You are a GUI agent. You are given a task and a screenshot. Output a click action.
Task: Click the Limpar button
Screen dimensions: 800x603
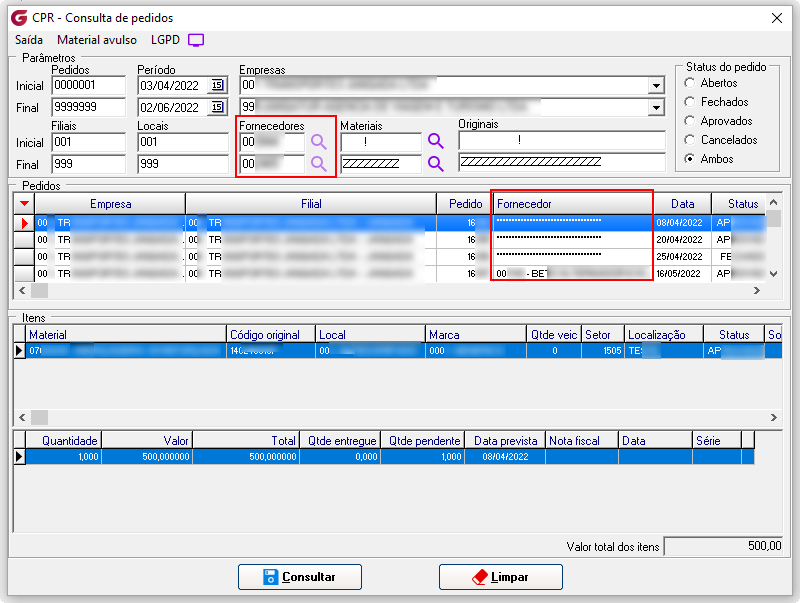pyautogui.click(x=501, y=577)
